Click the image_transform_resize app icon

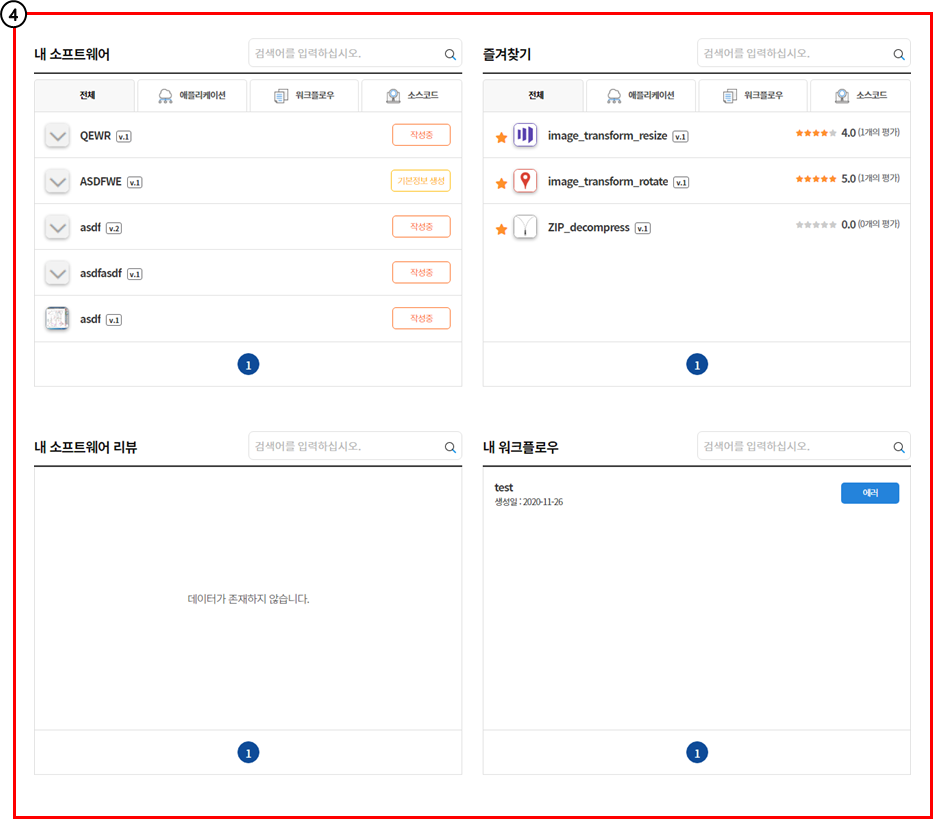click(526, 135)
